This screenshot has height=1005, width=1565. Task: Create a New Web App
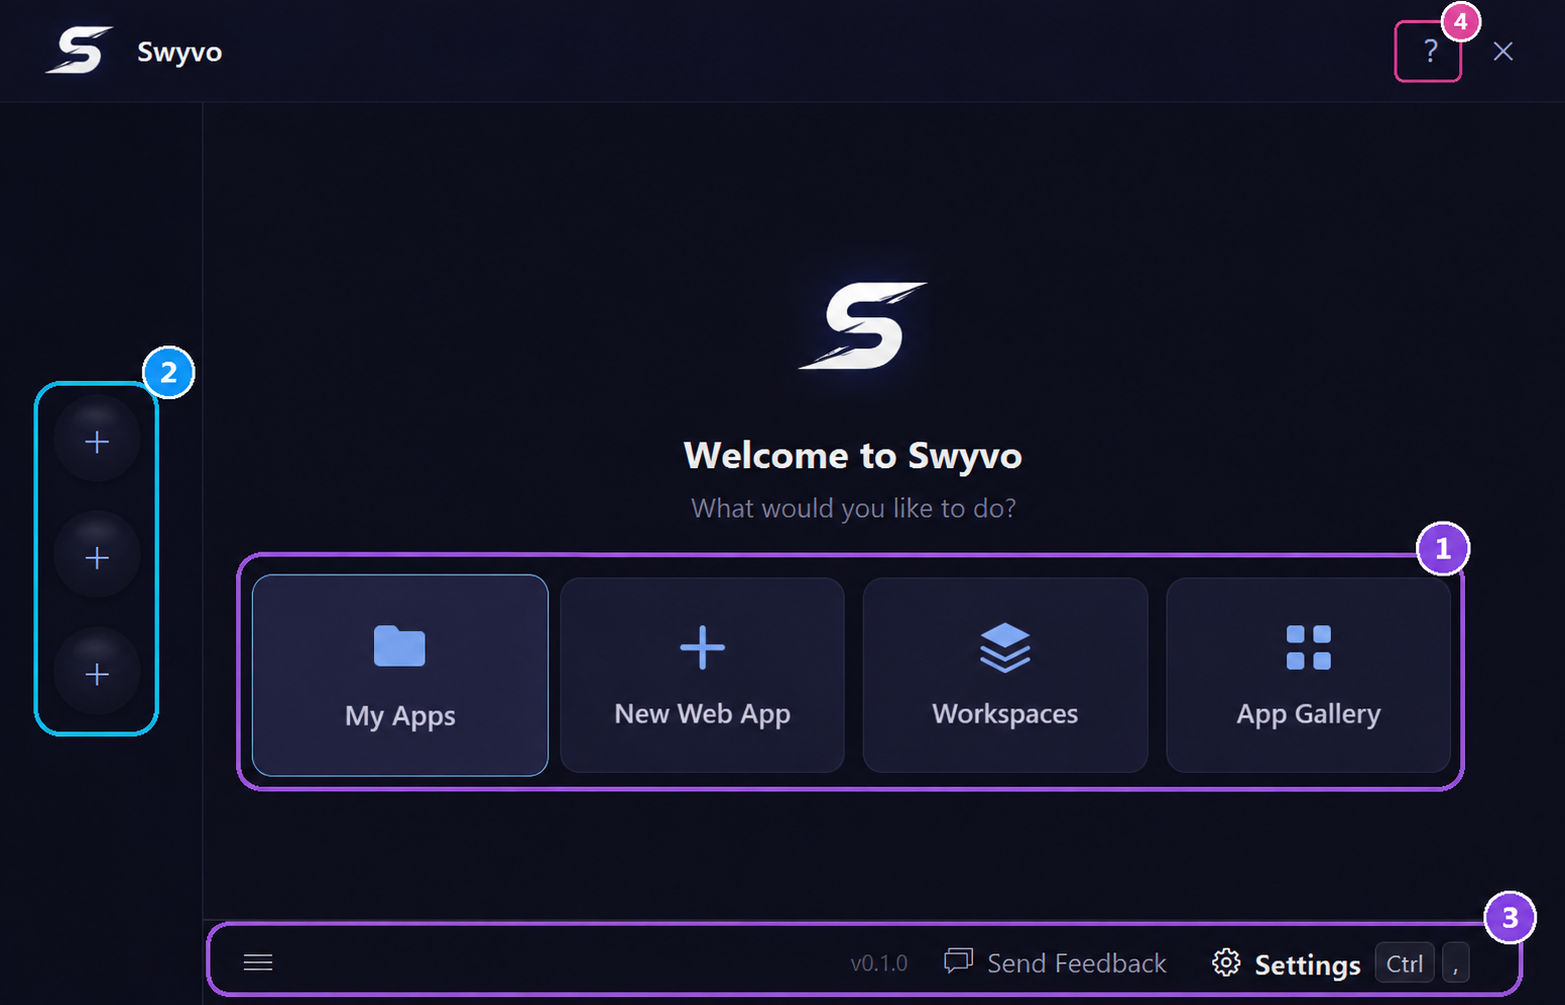point(702,675)
